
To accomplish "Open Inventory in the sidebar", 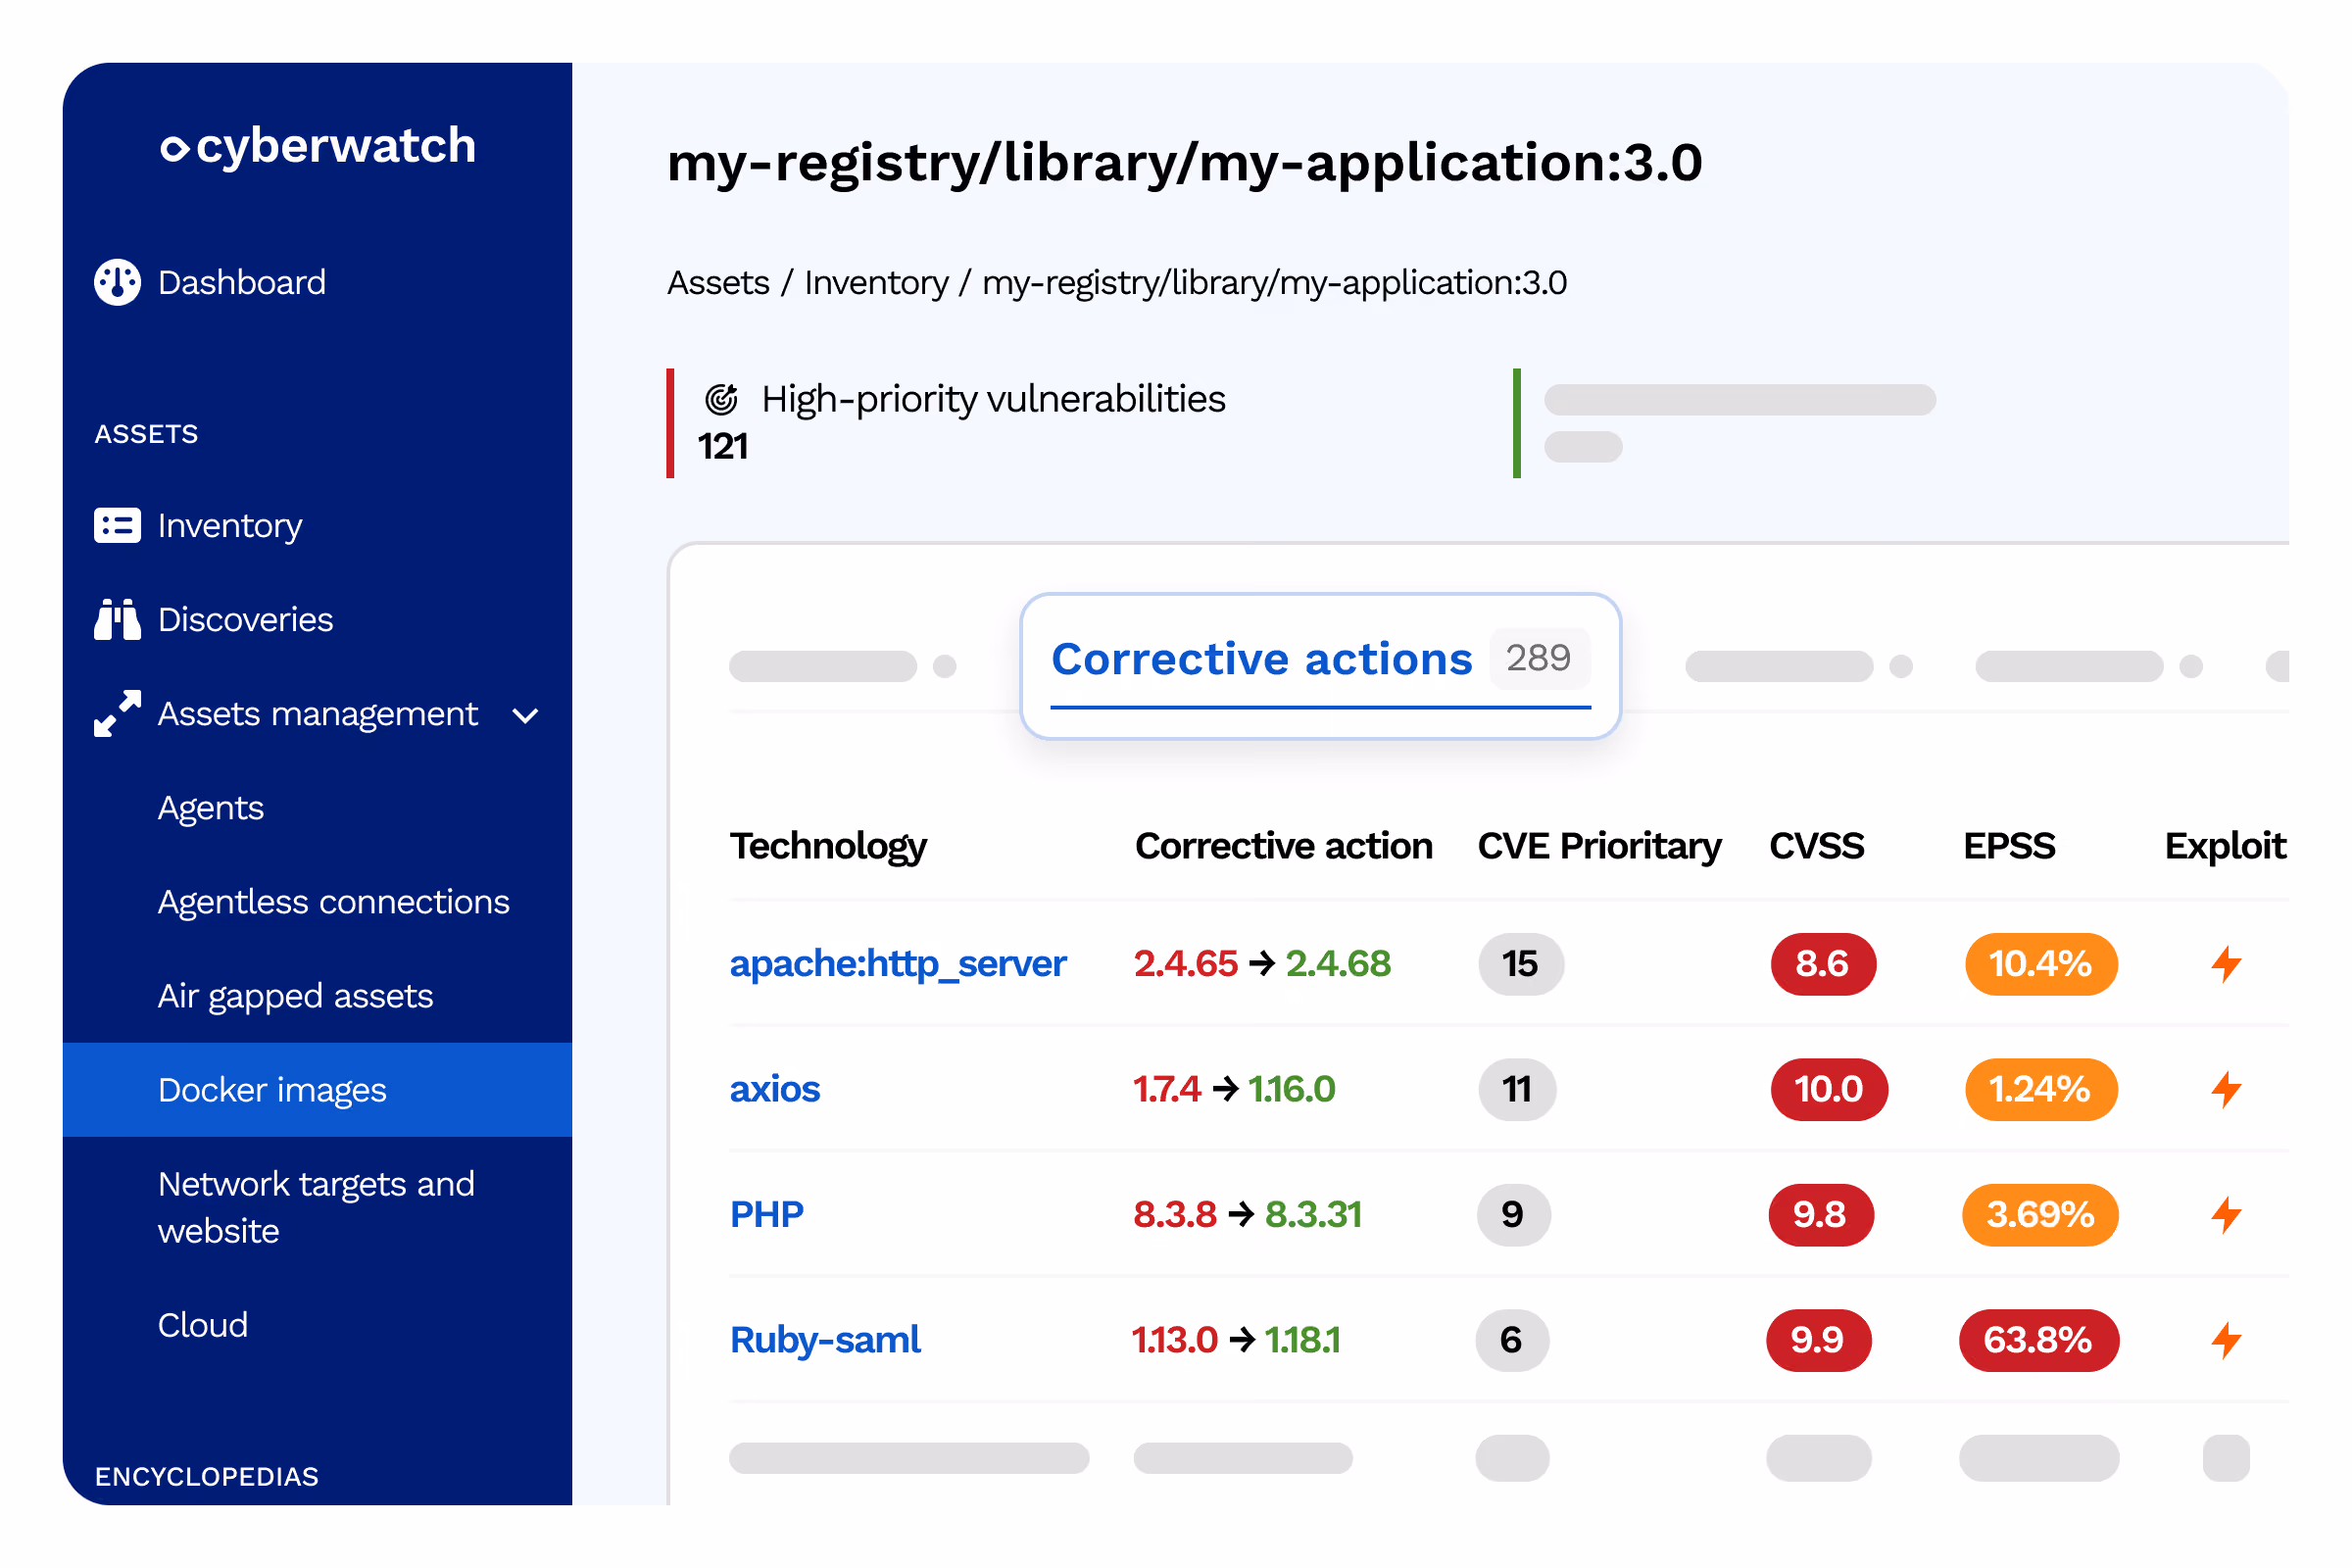I will (230, 526).
